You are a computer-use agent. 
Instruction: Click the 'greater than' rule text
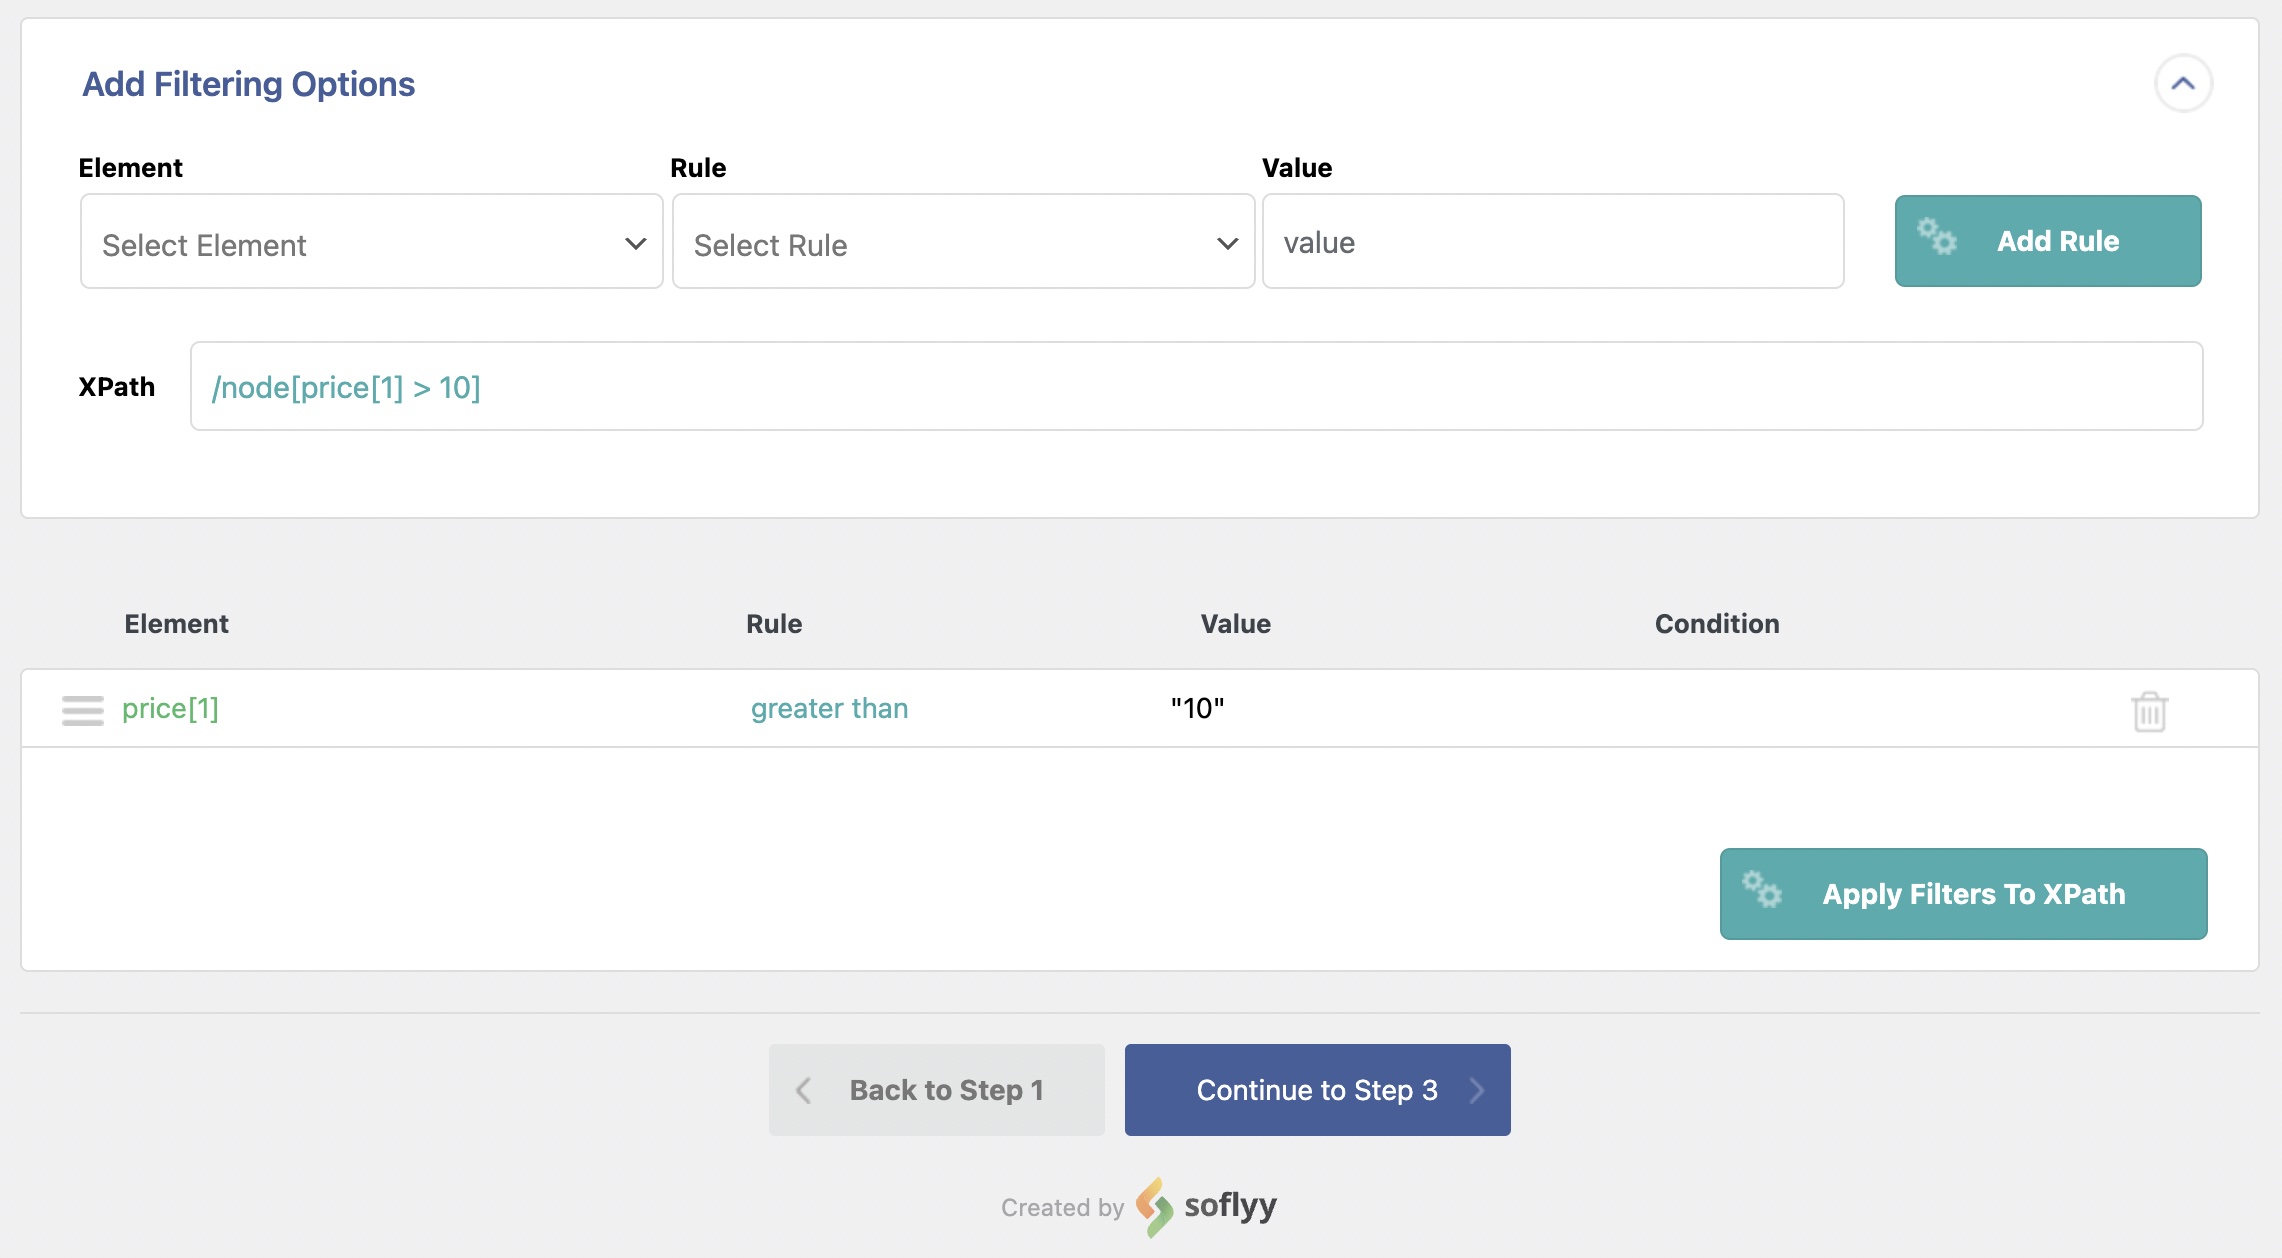(829, 709)
